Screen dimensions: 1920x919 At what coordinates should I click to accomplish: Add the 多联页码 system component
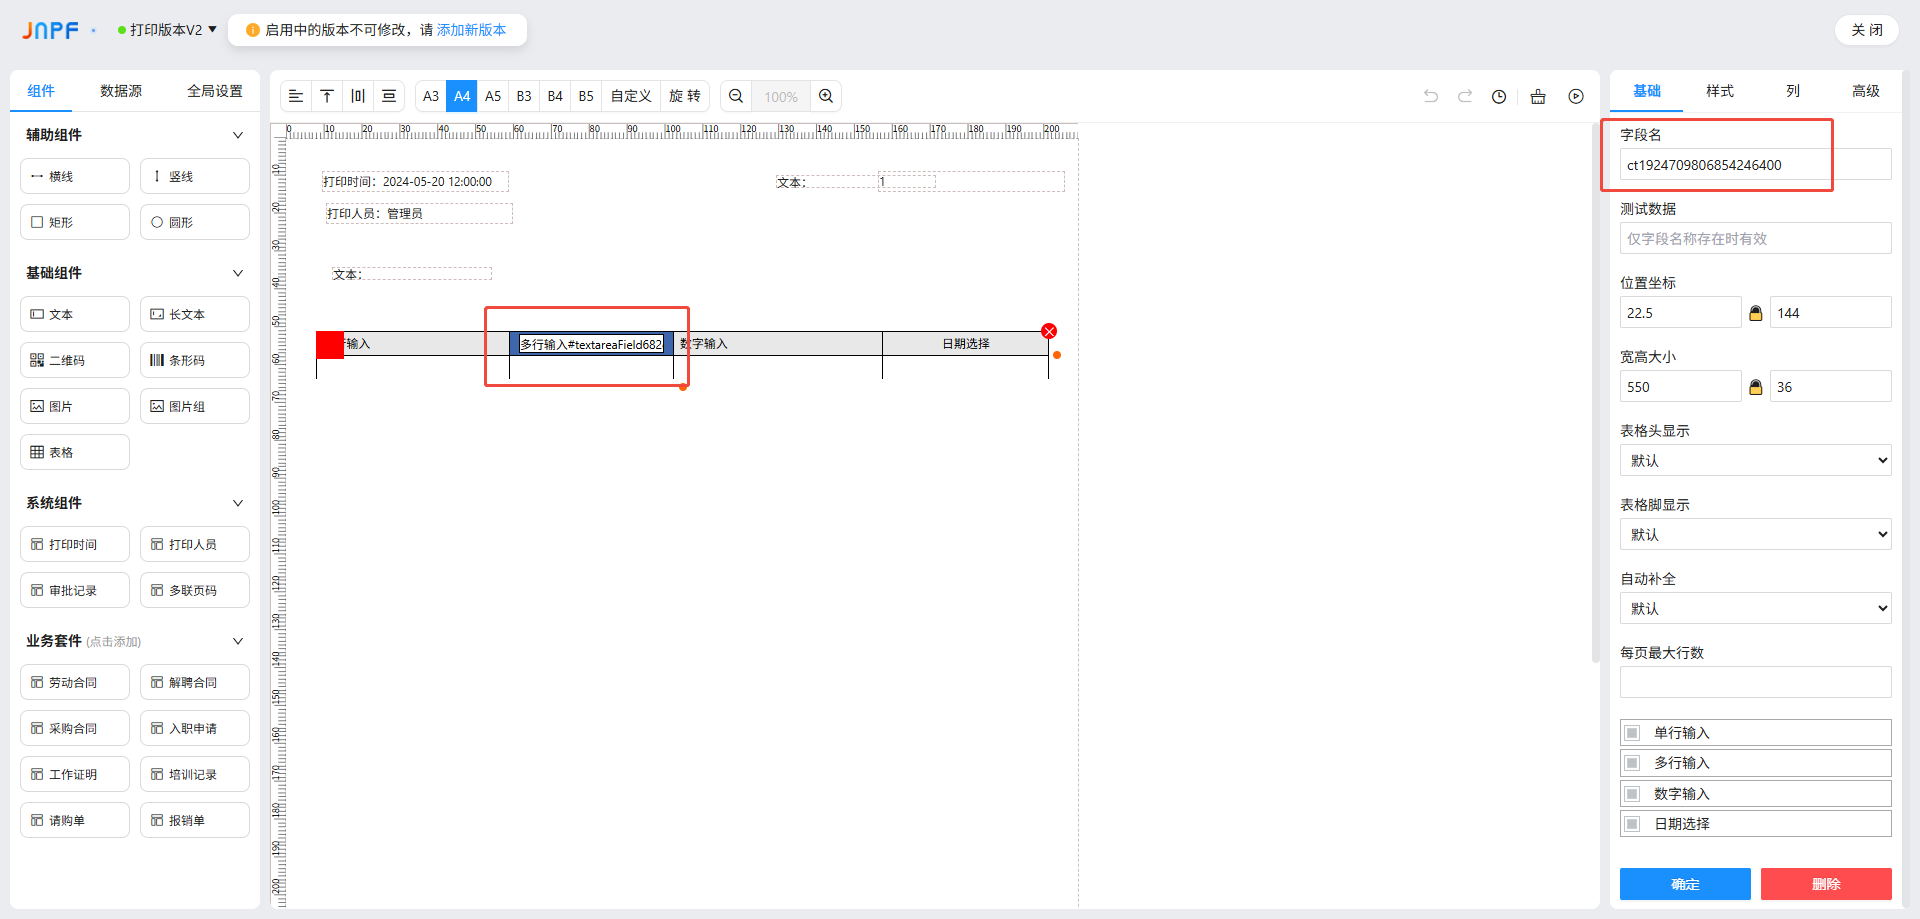point(195,590)
